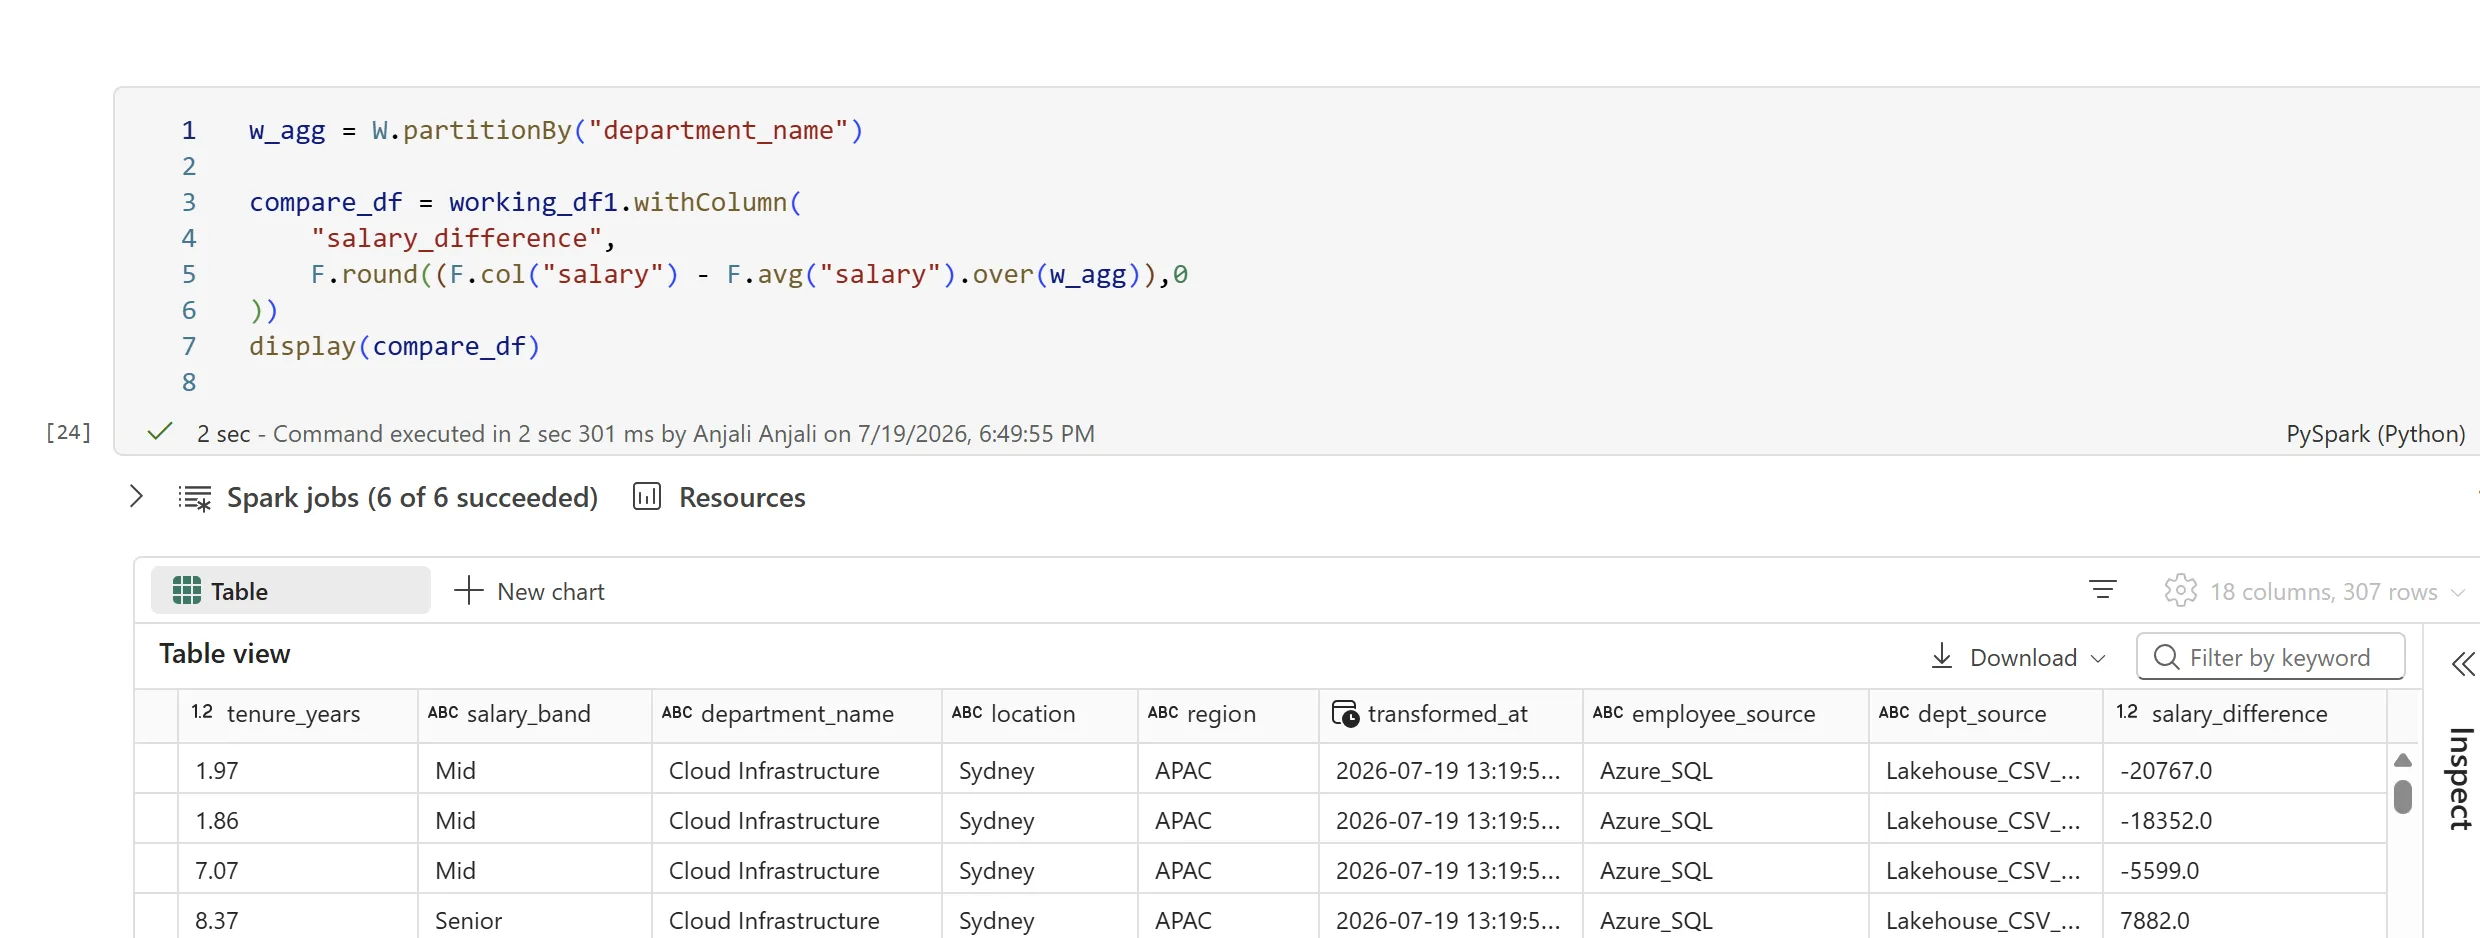Select the location column header
The height and width of the screenshot is (938, 2480).
(x=1040, y=714)
